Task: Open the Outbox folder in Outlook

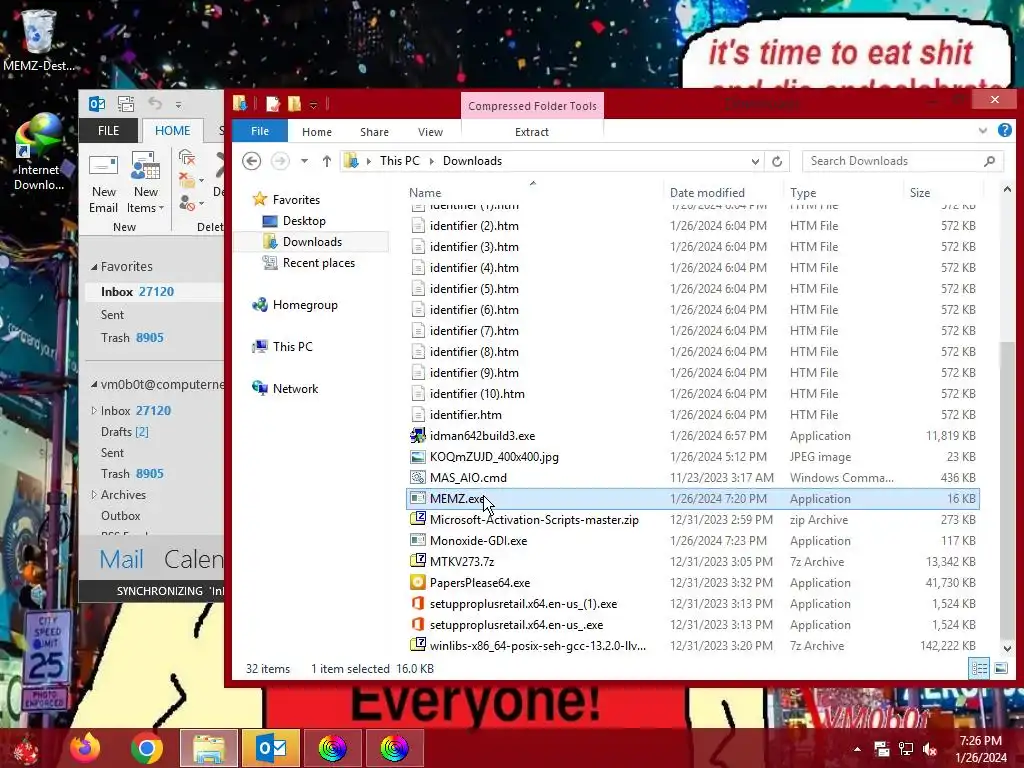Action: pyautogui.click(x=121, y=516)
